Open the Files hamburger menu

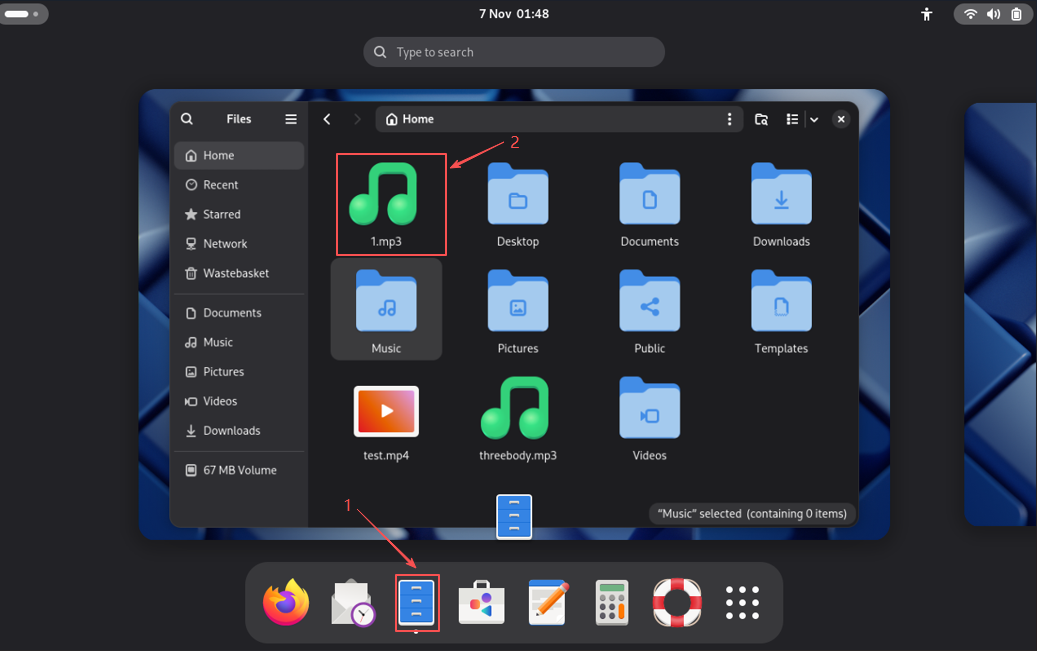[x=291, y=119]
